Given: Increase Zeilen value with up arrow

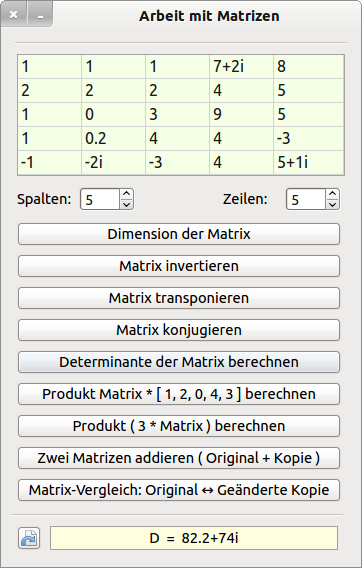Looking at the screenshot, I should (332, 194).
